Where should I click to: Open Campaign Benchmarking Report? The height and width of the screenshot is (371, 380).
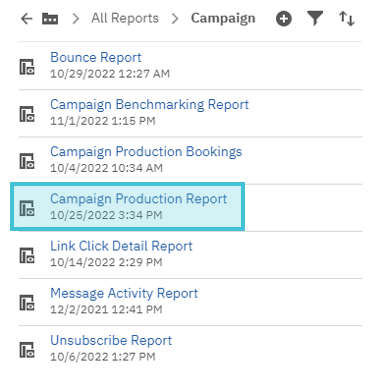tap(149, 105)
